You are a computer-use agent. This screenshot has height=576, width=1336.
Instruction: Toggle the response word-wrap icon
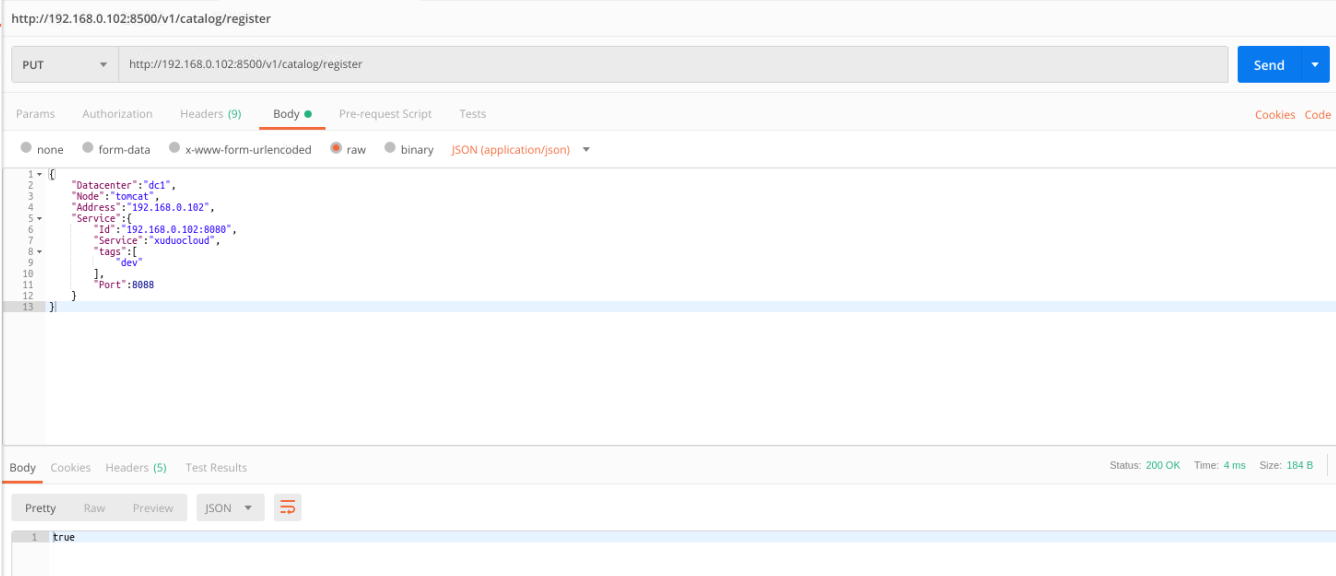[x=287, y=508]
